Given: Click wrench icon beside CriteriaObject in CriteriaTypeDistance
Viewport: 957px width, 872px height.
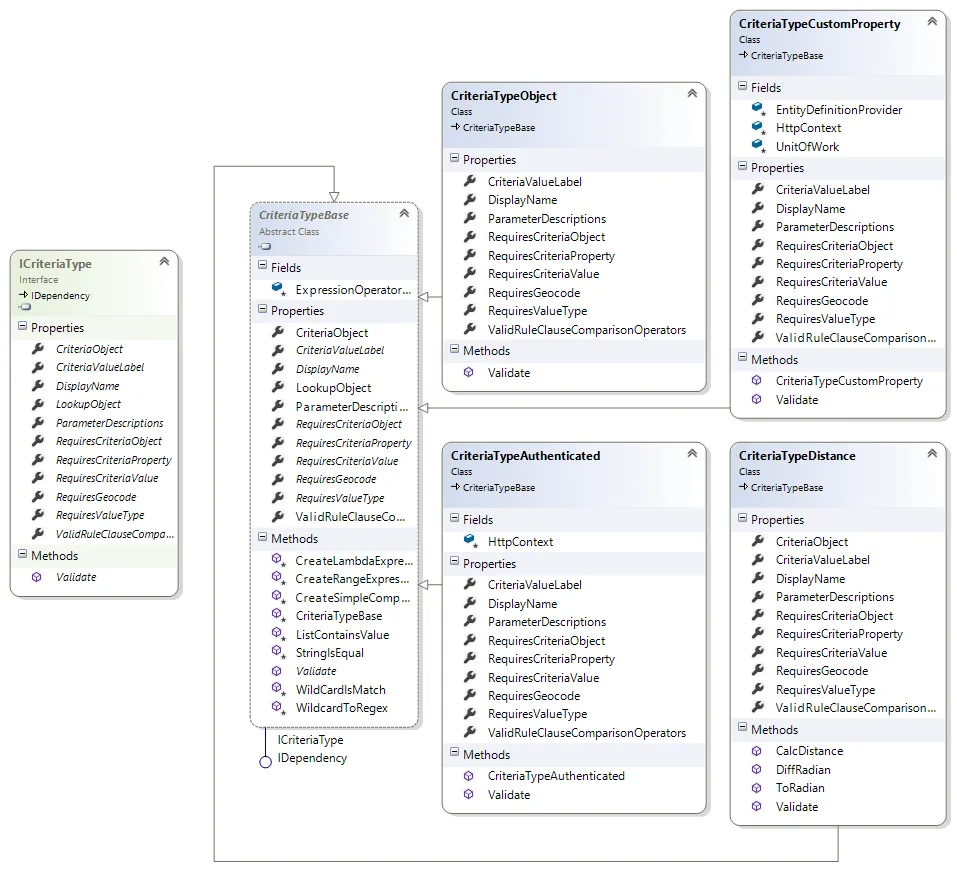Looking at the screenshot, I should [x=757, y=541].
